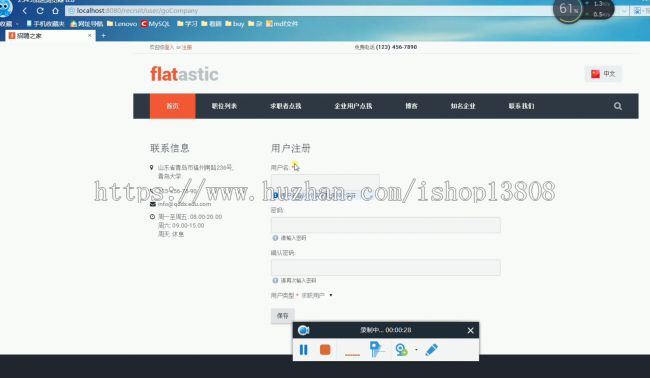Focus the 密码 password field
The image size is (650, 378).
coord(386,225)
